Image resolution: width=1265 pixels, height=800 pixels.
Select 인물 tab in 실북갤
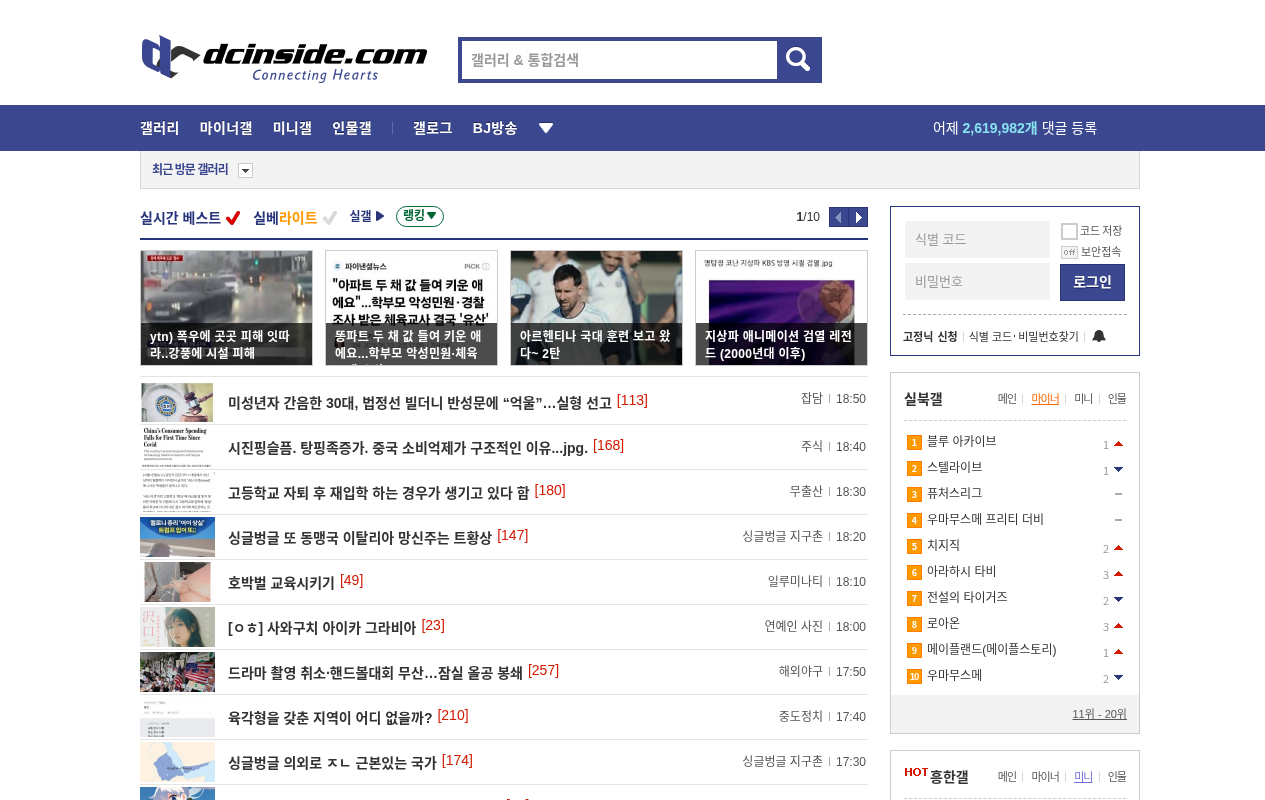point(1116,398)
